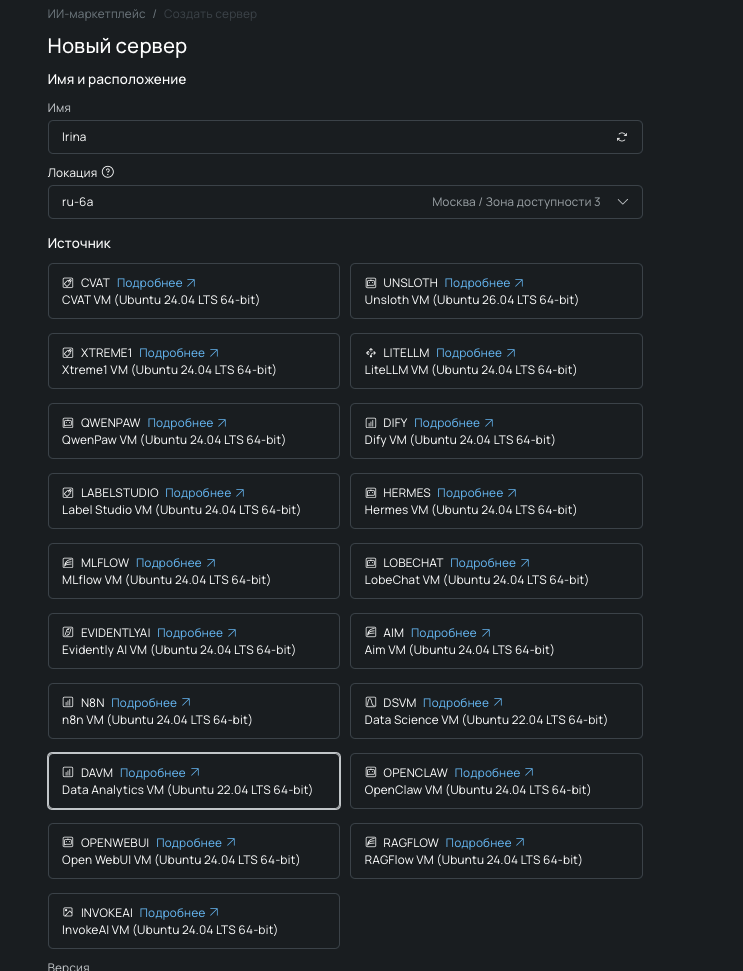Select the LiteLLM VM source card
This screenshot has width=743, height=971.
(496, 361)
